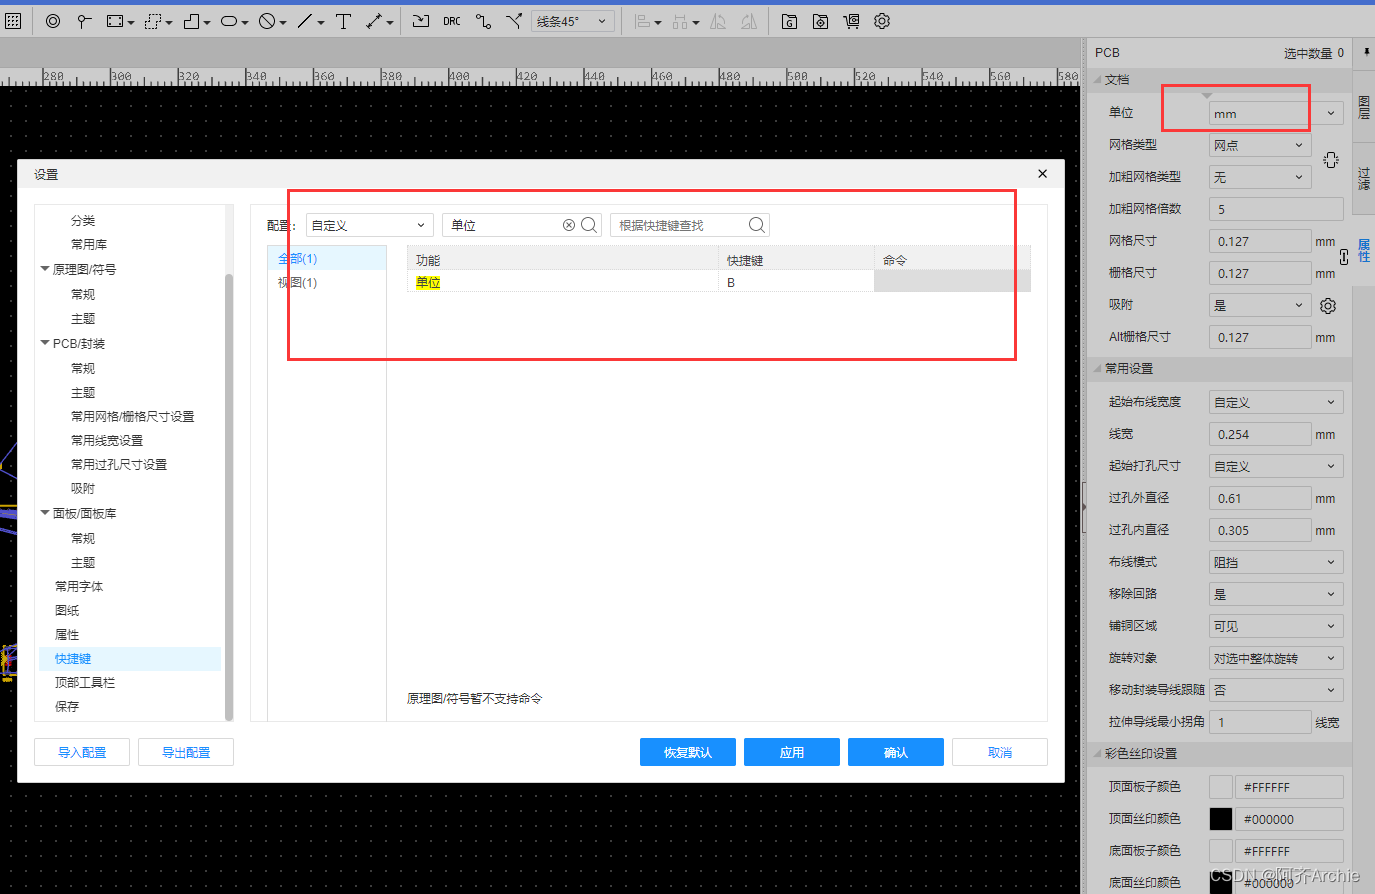Viewport: 1375px width, 894px height.
Task: Click the shopping cart order icon
Action: click(x=851, y=21)
